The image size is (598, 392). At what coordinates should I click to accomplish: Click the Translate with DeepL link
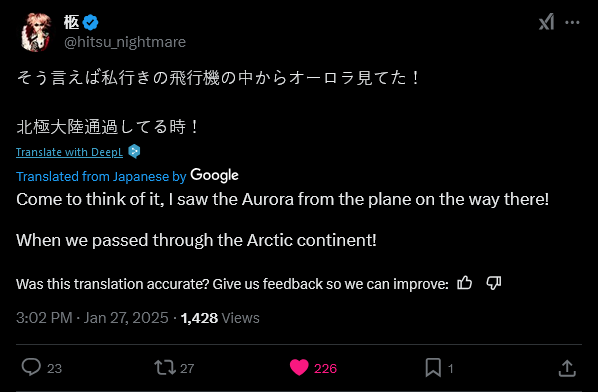[69, 152]
